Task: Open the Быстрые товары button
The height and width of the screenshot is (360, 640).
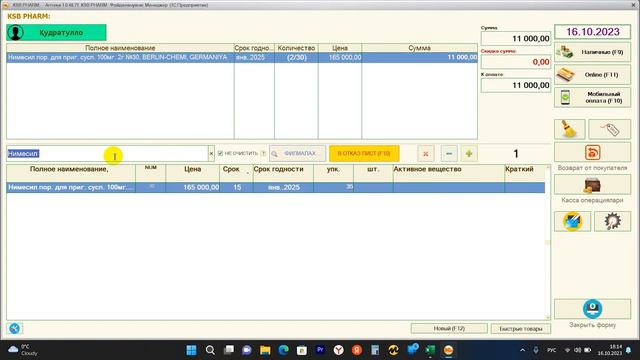Action: point(521,329)
